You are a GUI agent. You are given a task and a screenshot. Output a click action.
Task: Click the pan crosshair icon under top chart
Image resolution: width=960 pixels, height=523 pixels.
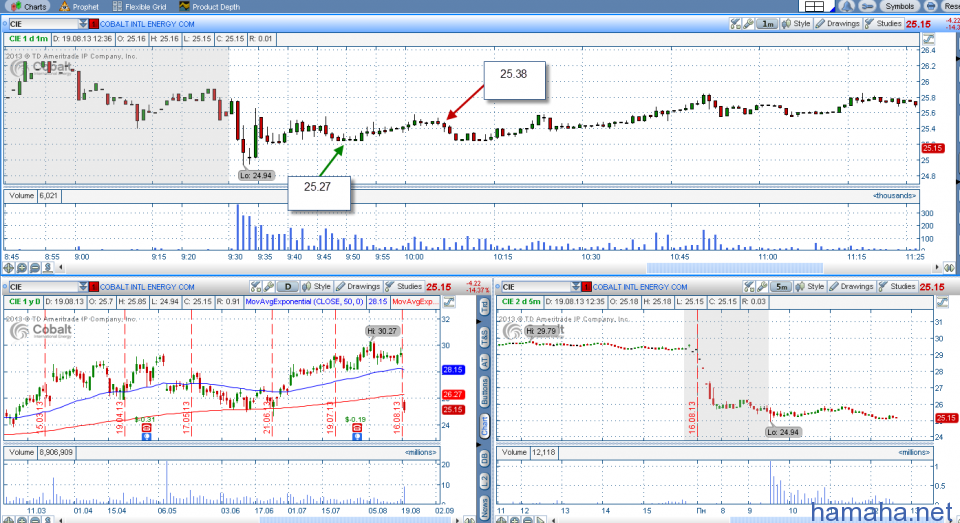(x=9, y=268)
